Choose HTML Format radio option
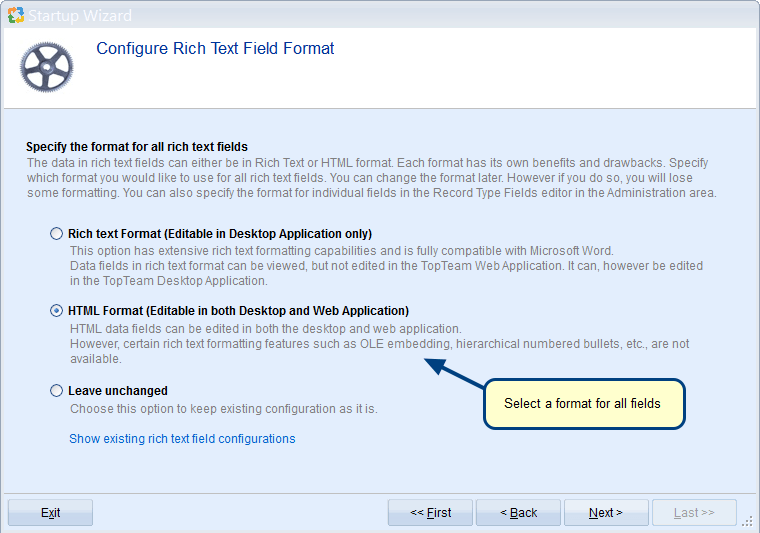Image resolution: width=760 pixels, height=533 pixels. (56, 311)
